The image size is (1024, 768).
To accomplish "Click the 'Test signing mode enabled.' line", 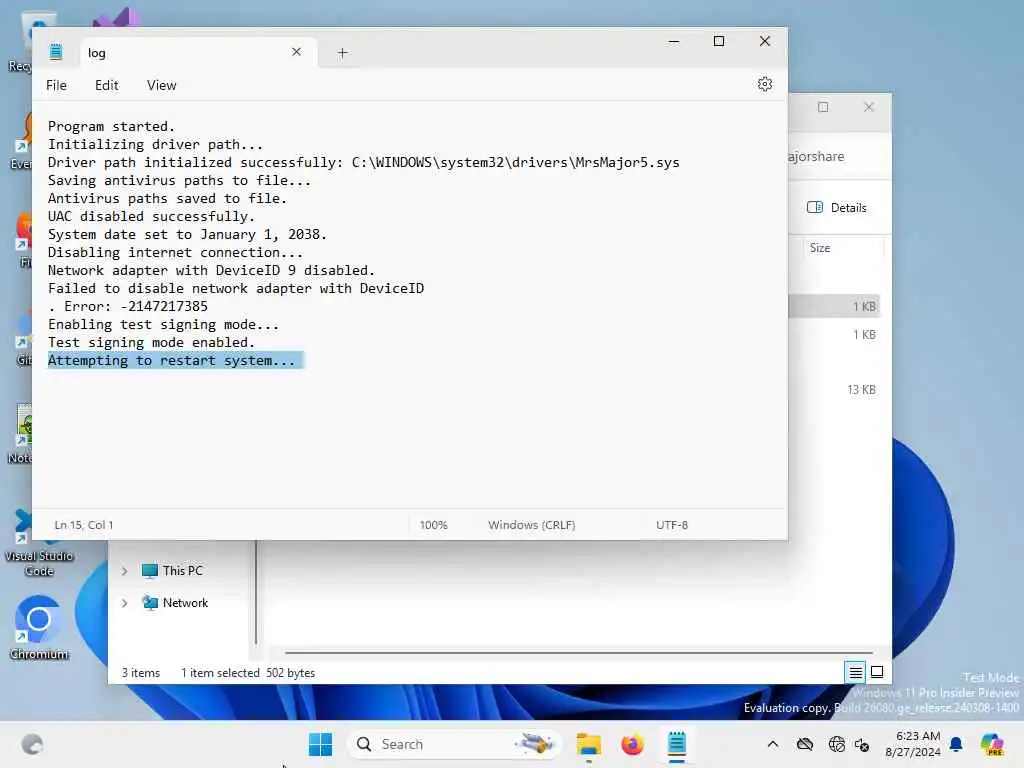I will coord(152,342).
